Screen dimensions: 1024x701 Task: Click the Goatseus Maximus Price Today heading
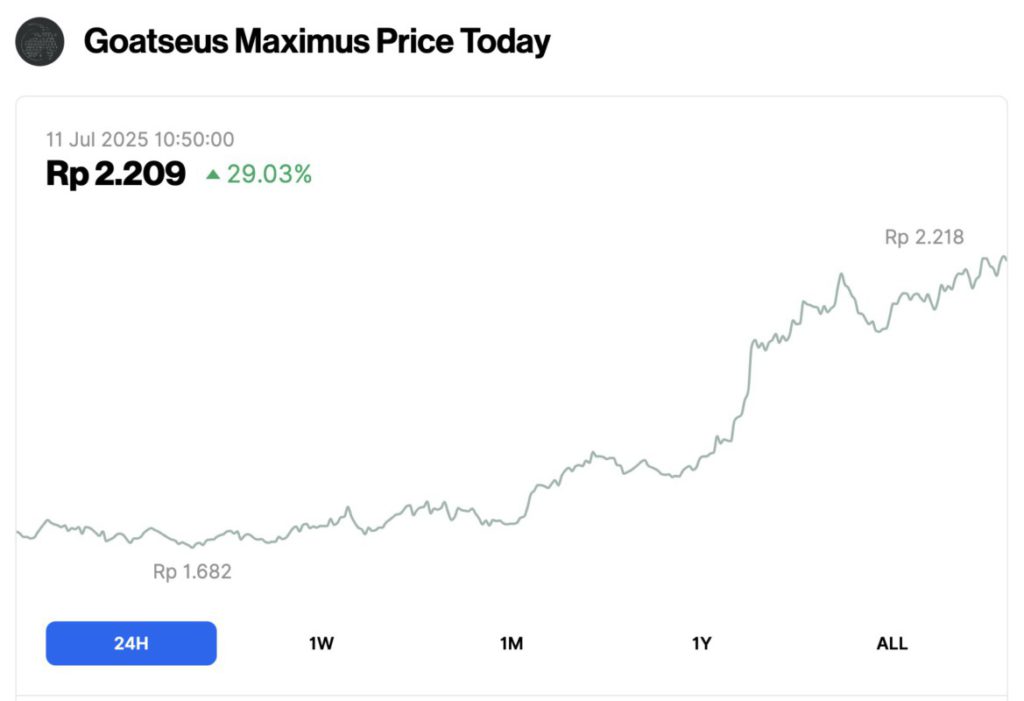pos(317,42)
